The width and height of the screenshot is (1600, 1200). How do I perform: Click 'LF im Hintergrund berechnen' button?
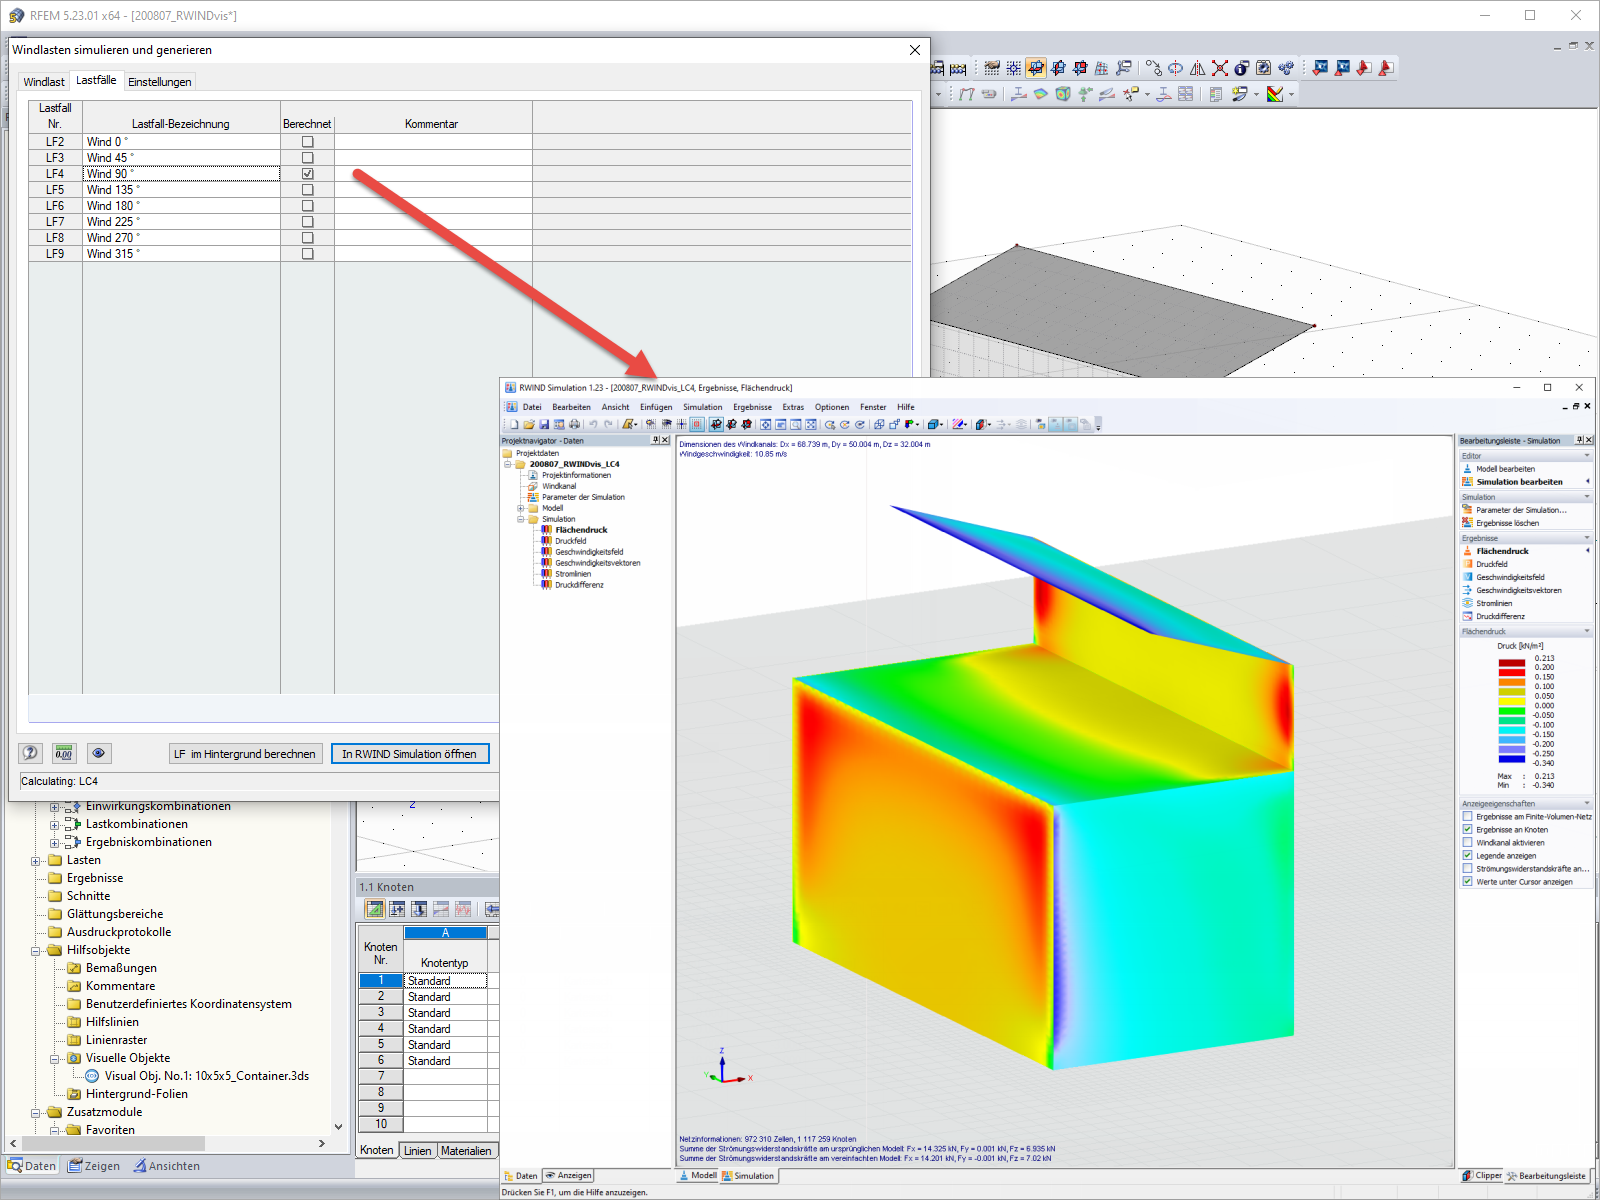coord(245,754)
